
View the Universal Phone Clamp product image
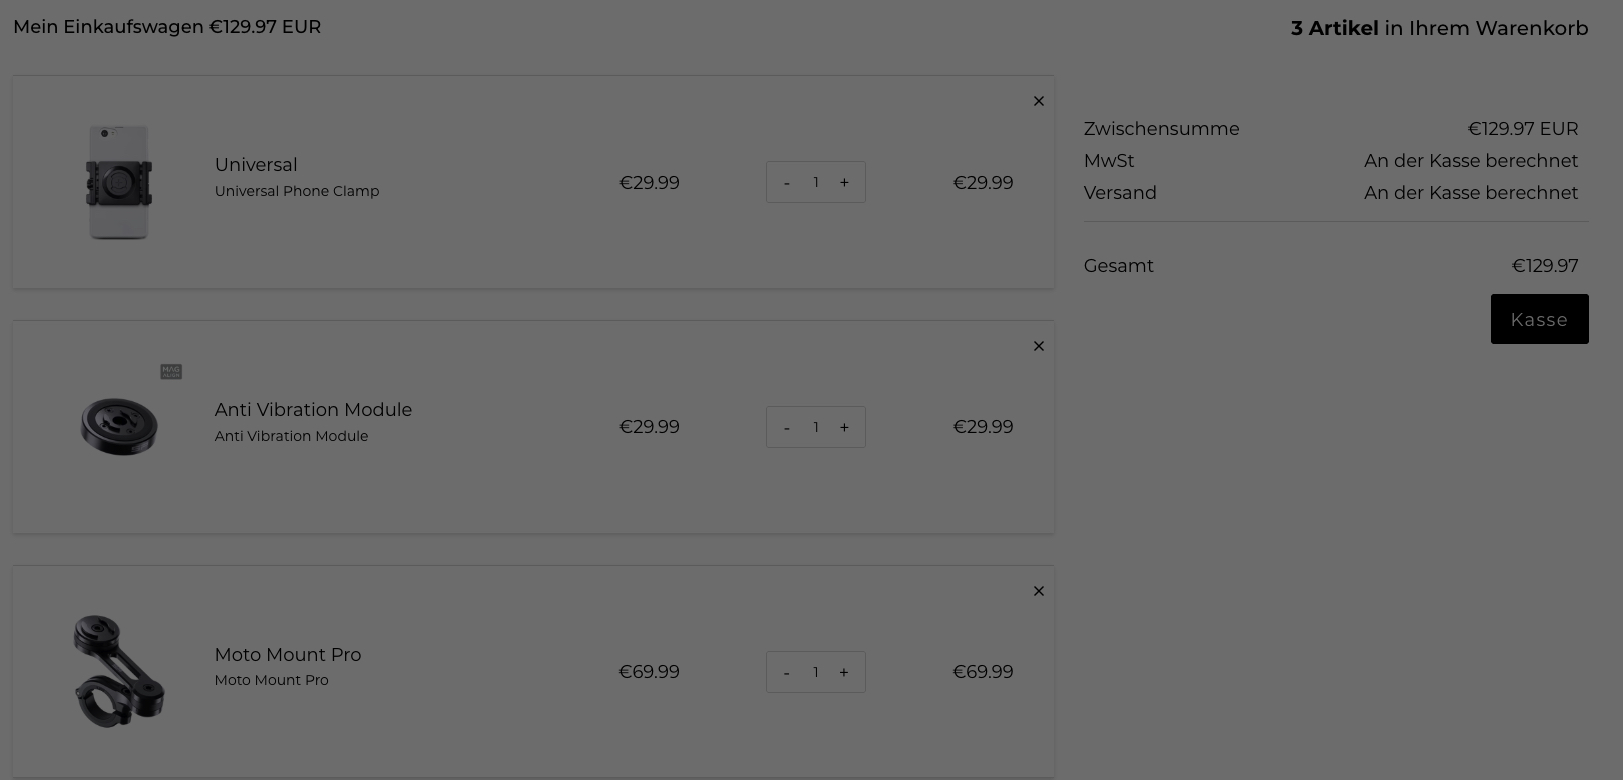(119, 182)
